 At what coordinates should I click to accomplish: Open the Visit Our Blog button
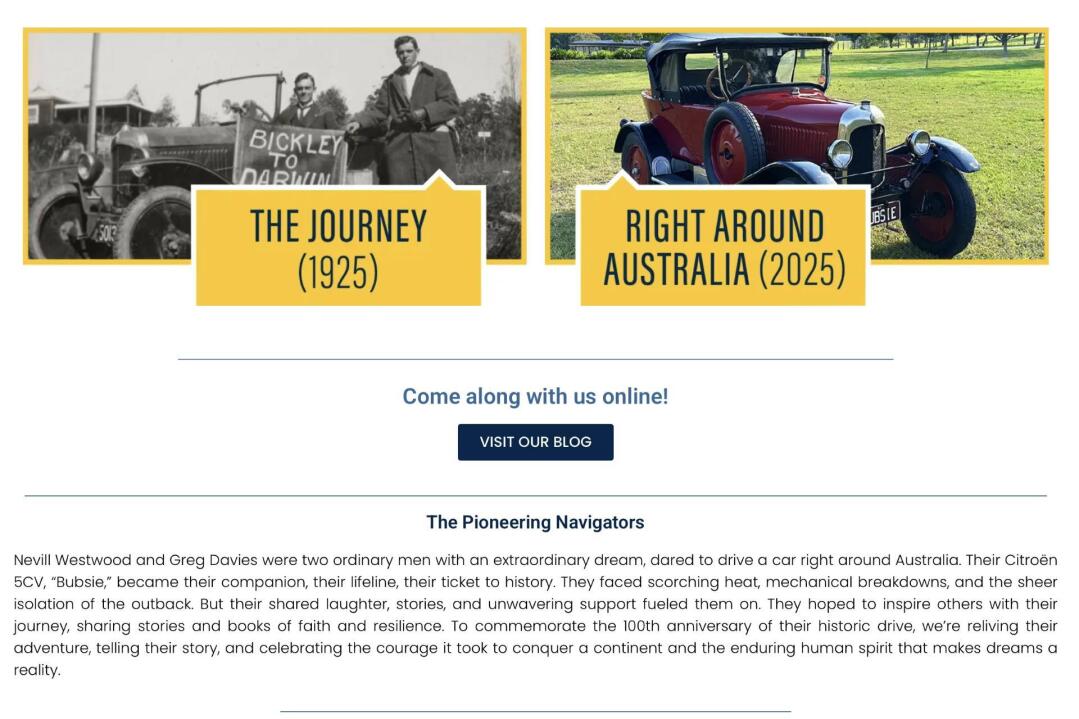click(x=535, y=442)
